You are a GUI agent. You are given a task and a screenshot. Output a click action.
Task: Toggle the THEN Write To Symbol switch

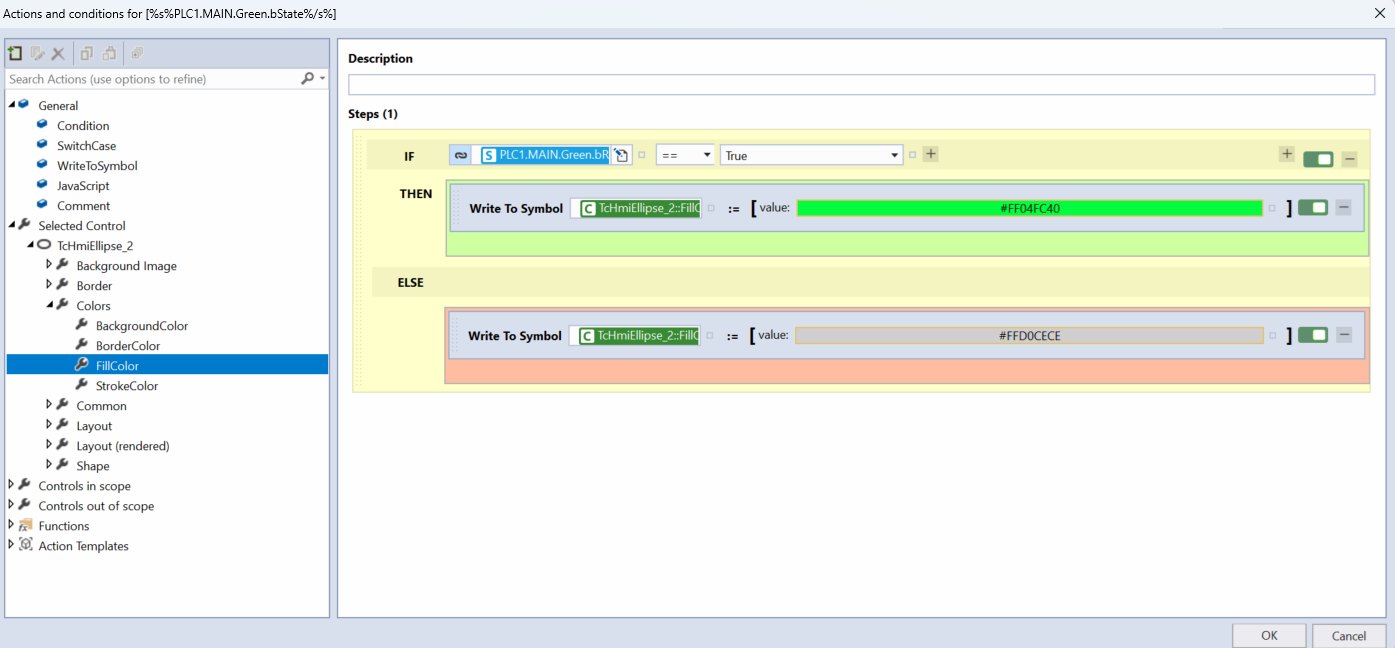point(1313,208)
